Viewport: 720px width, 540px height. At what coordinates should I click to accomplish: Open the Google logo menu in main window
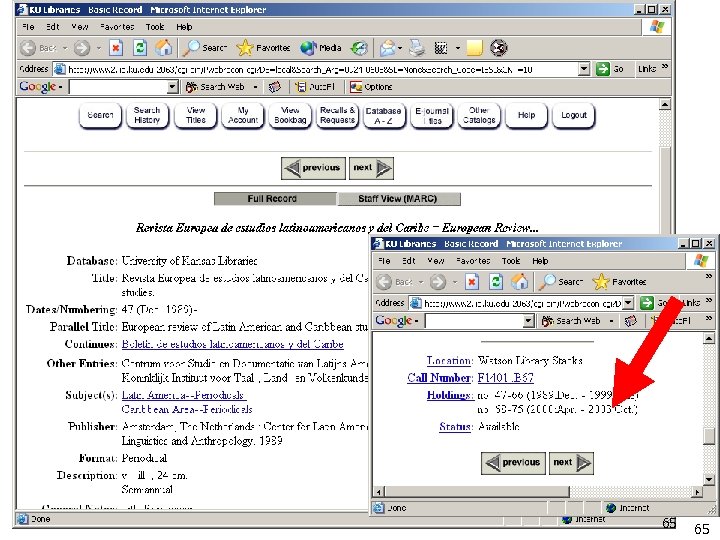pyautogui.click(x=41, y=87)
